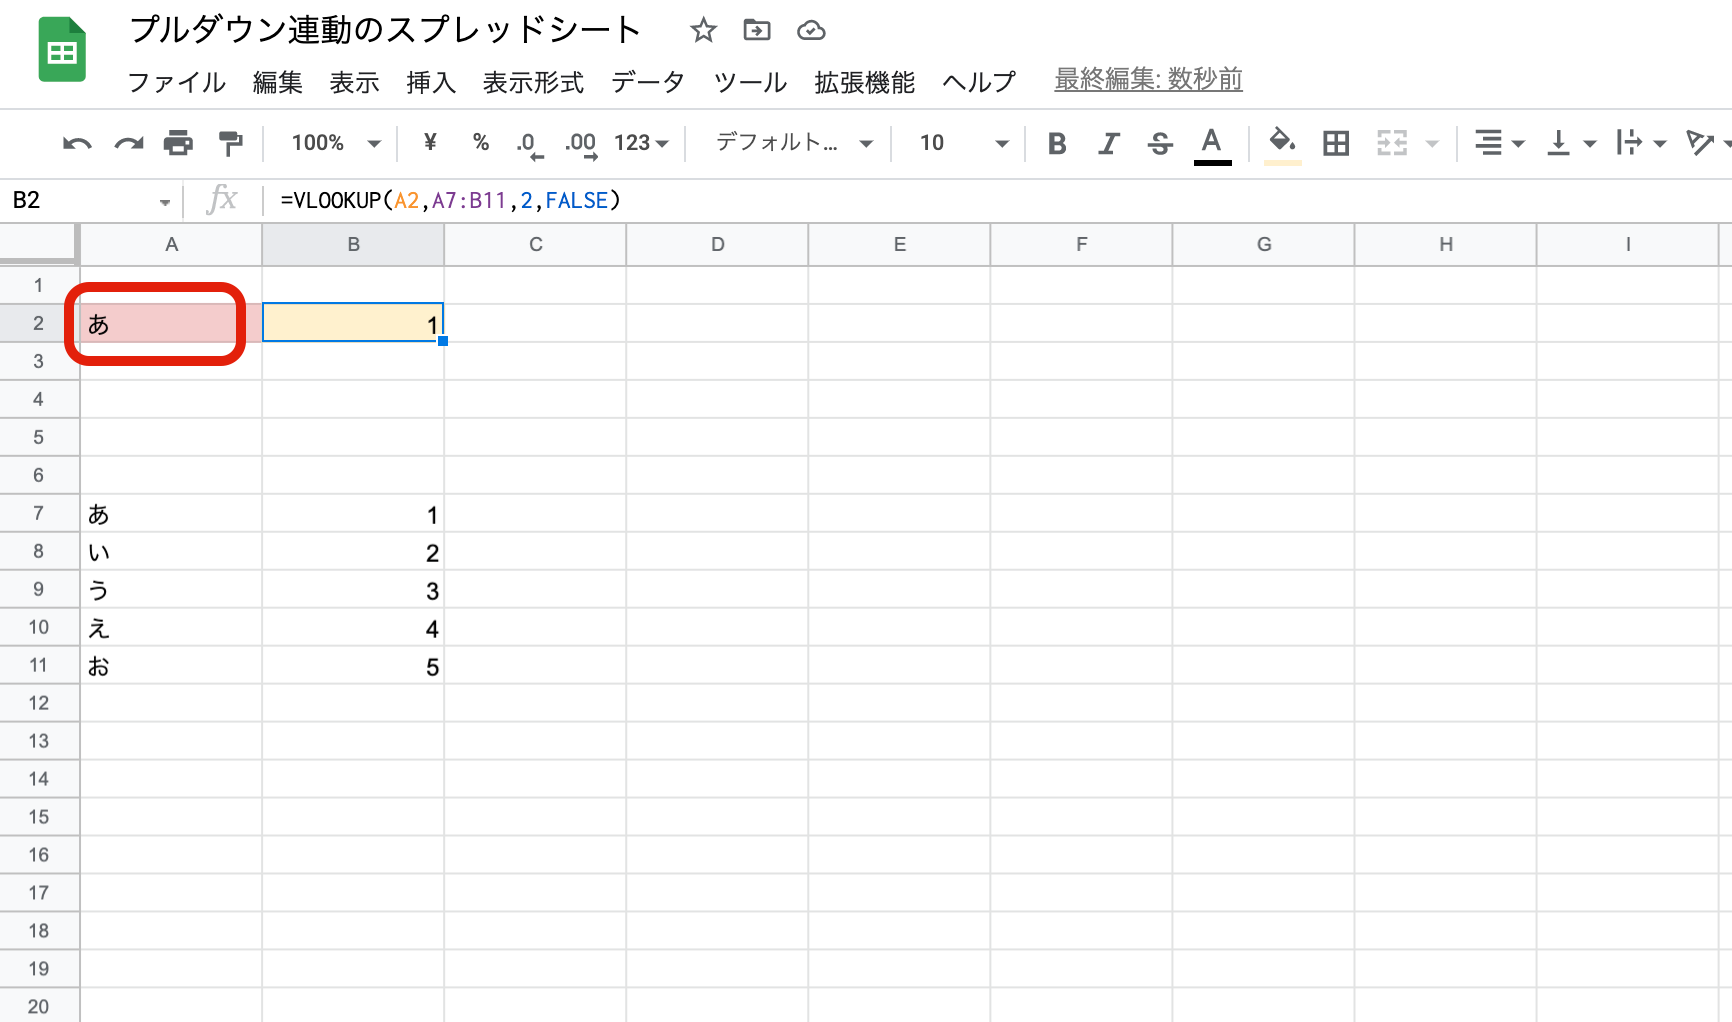
Task: Open the ファイル menu
Action: click(x=177, y=82)
